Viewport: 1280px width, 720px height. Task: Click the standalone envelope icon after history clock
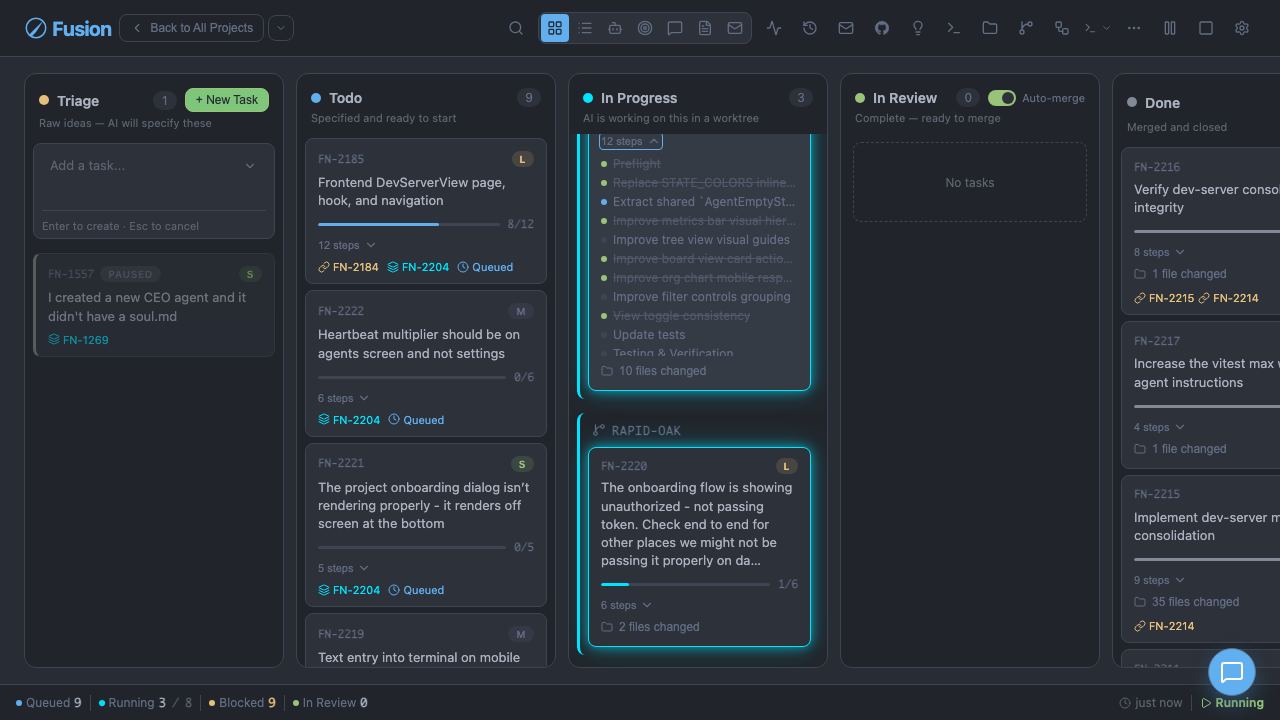[846, 28]
